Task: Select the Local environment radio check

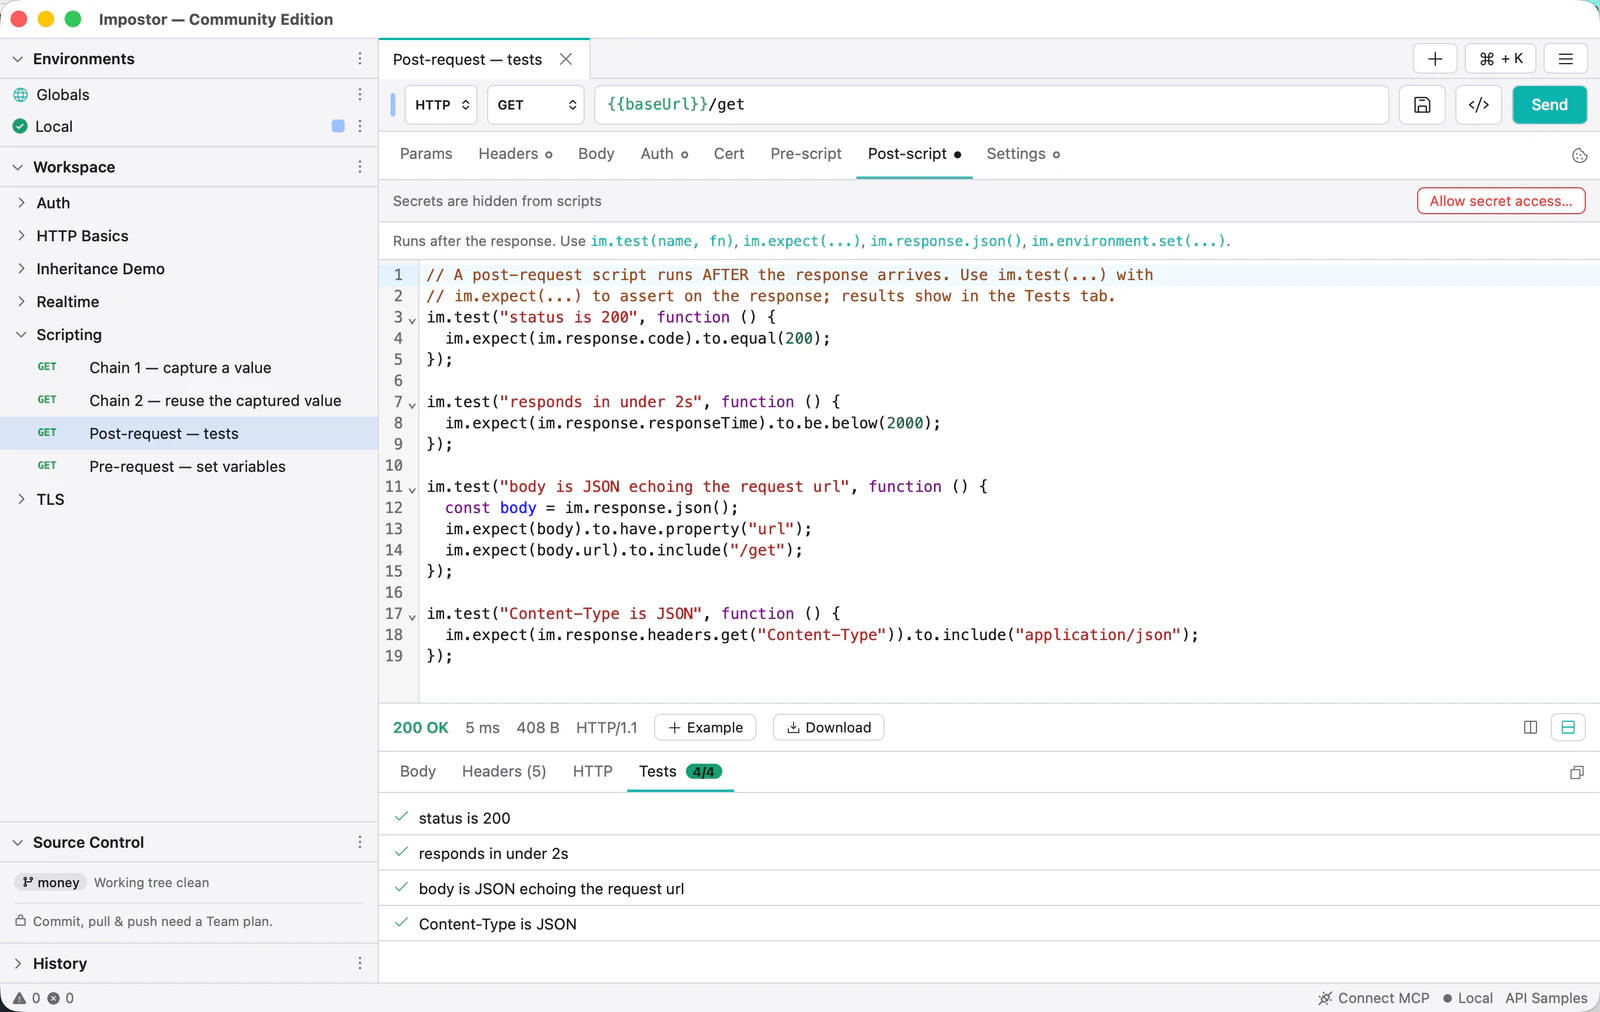Action: [20, 126]
